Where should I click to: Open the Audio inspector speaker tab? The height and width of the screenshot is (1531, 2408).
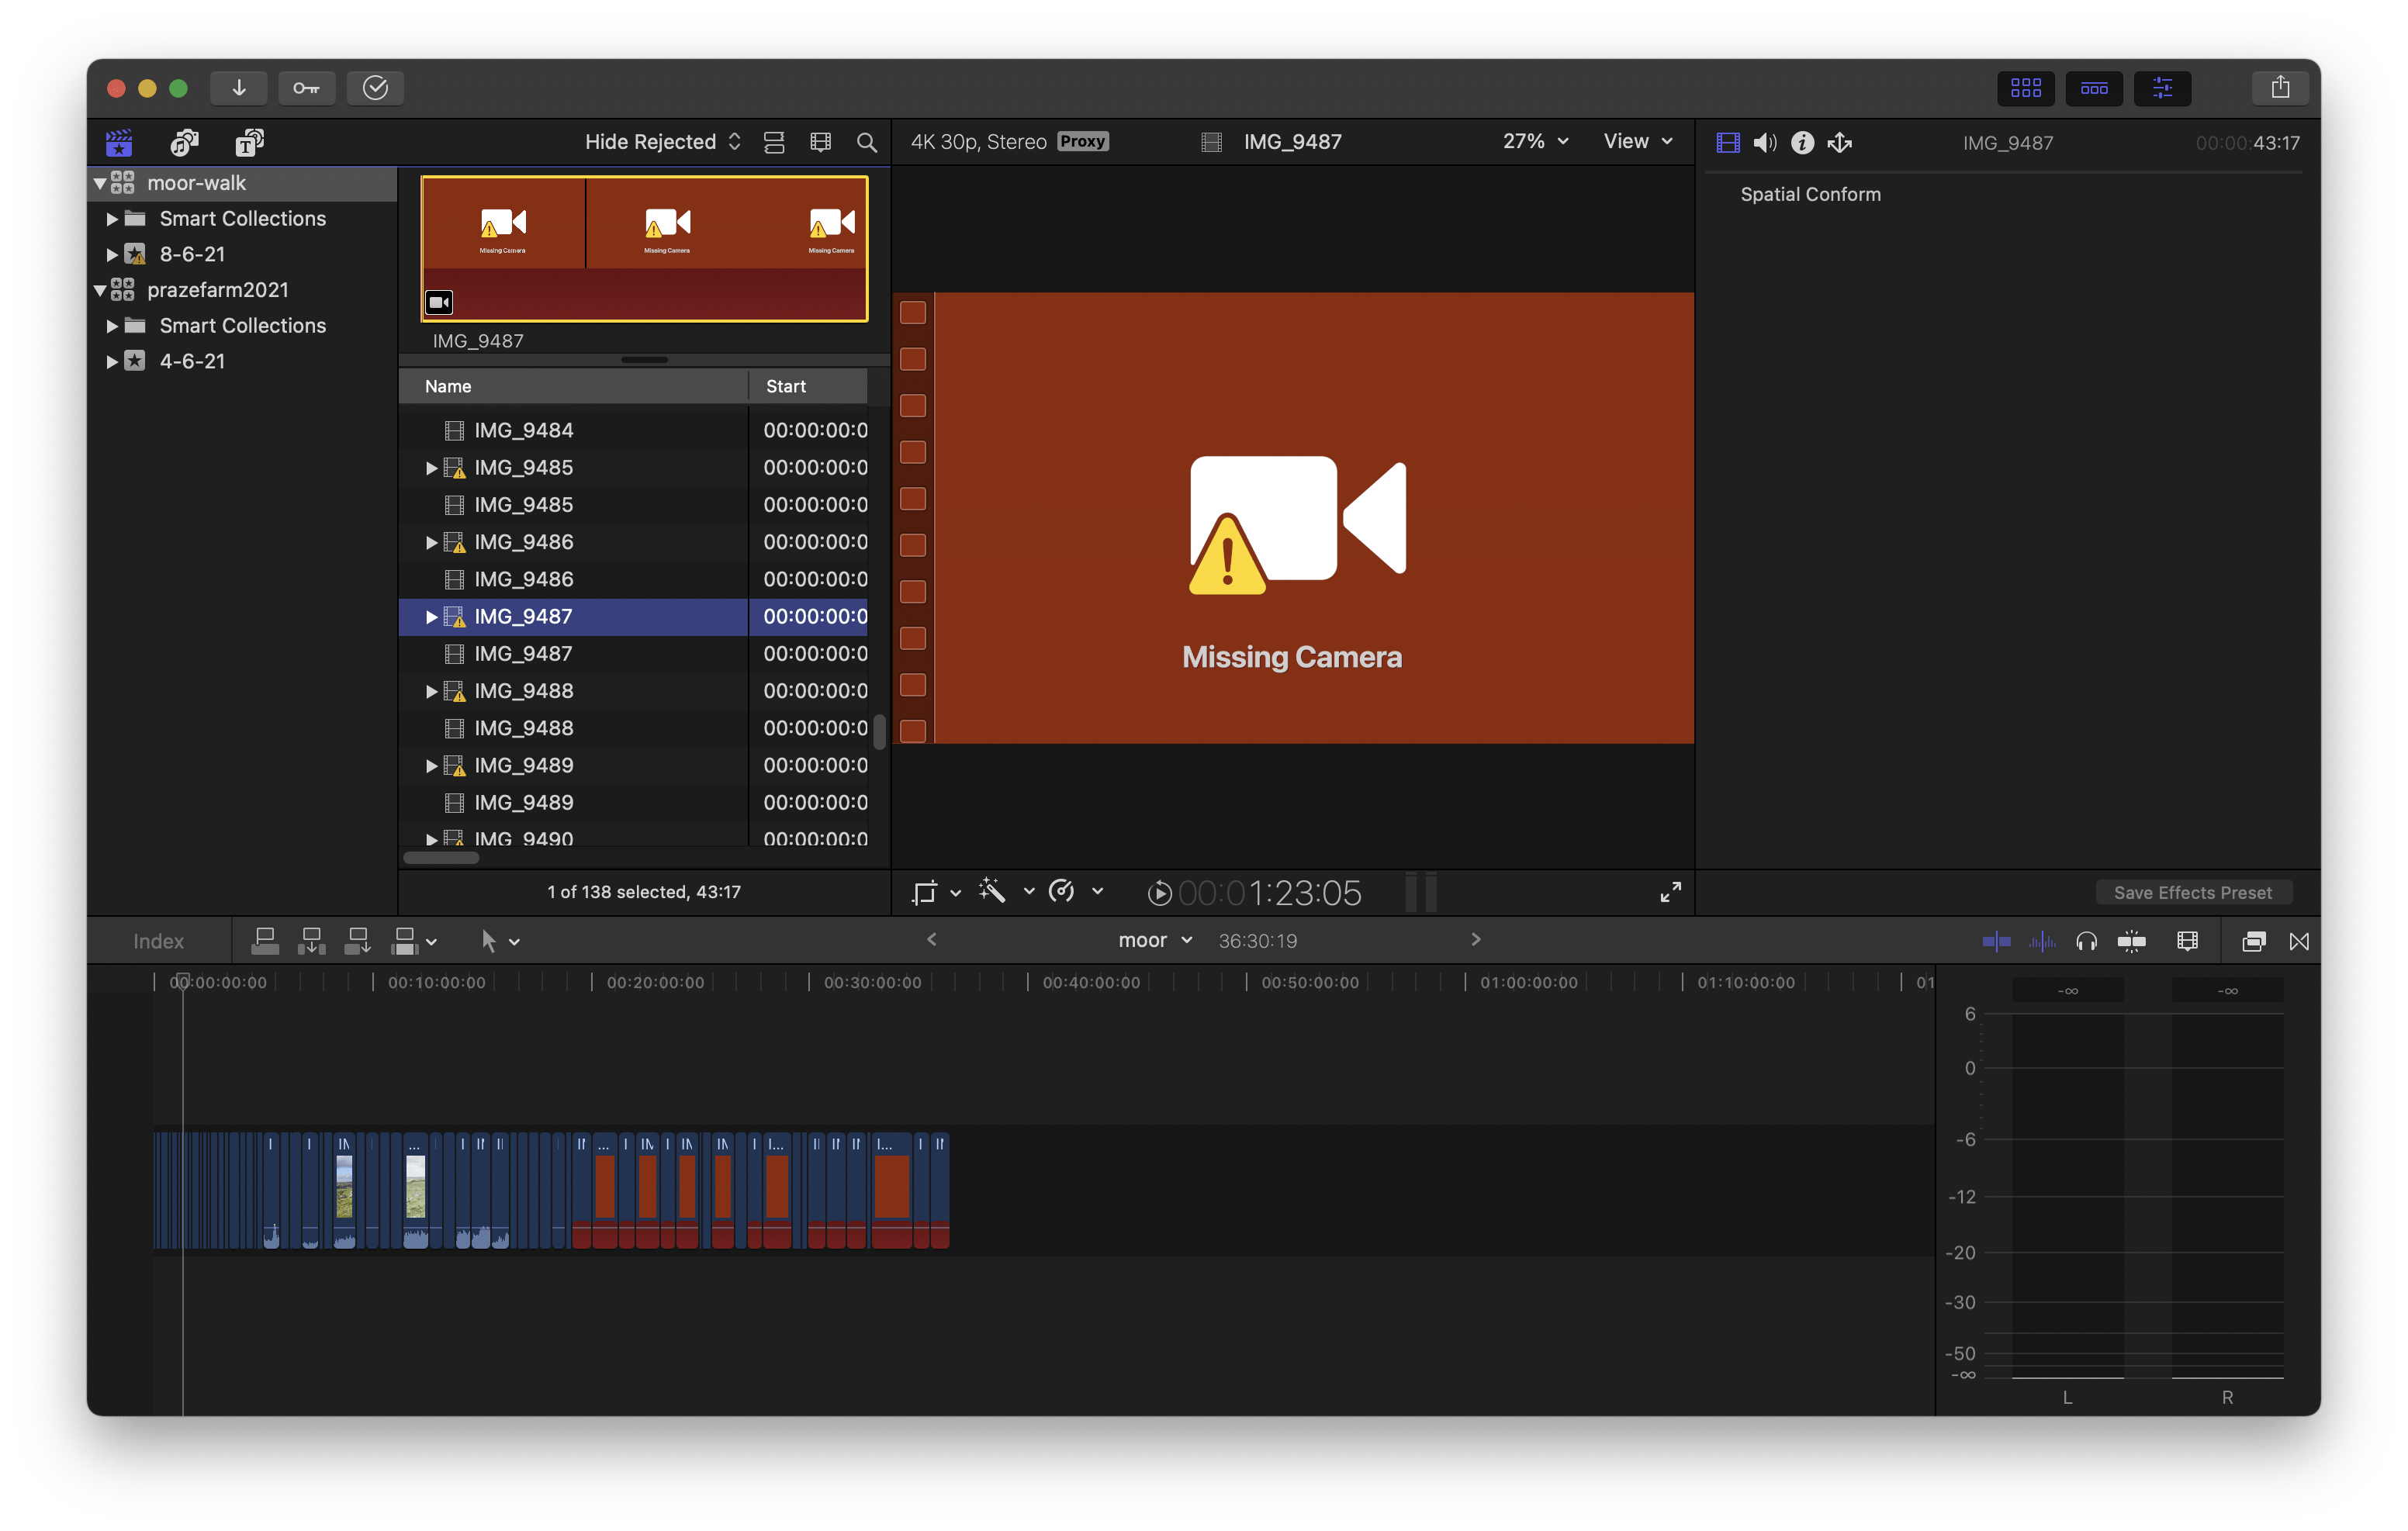[1765, 143]
